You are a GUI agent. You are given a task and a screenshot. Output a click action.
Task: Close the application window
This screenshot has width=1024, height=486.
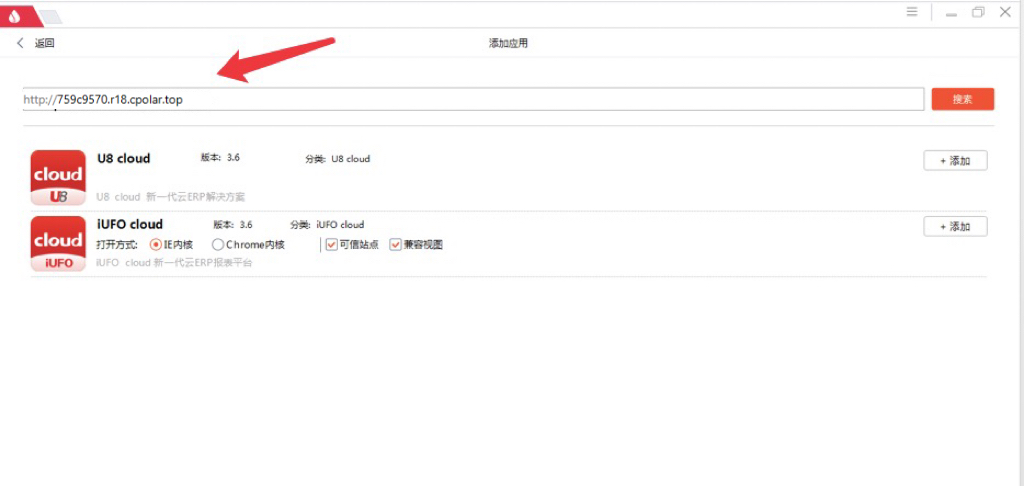[1005, 12]
